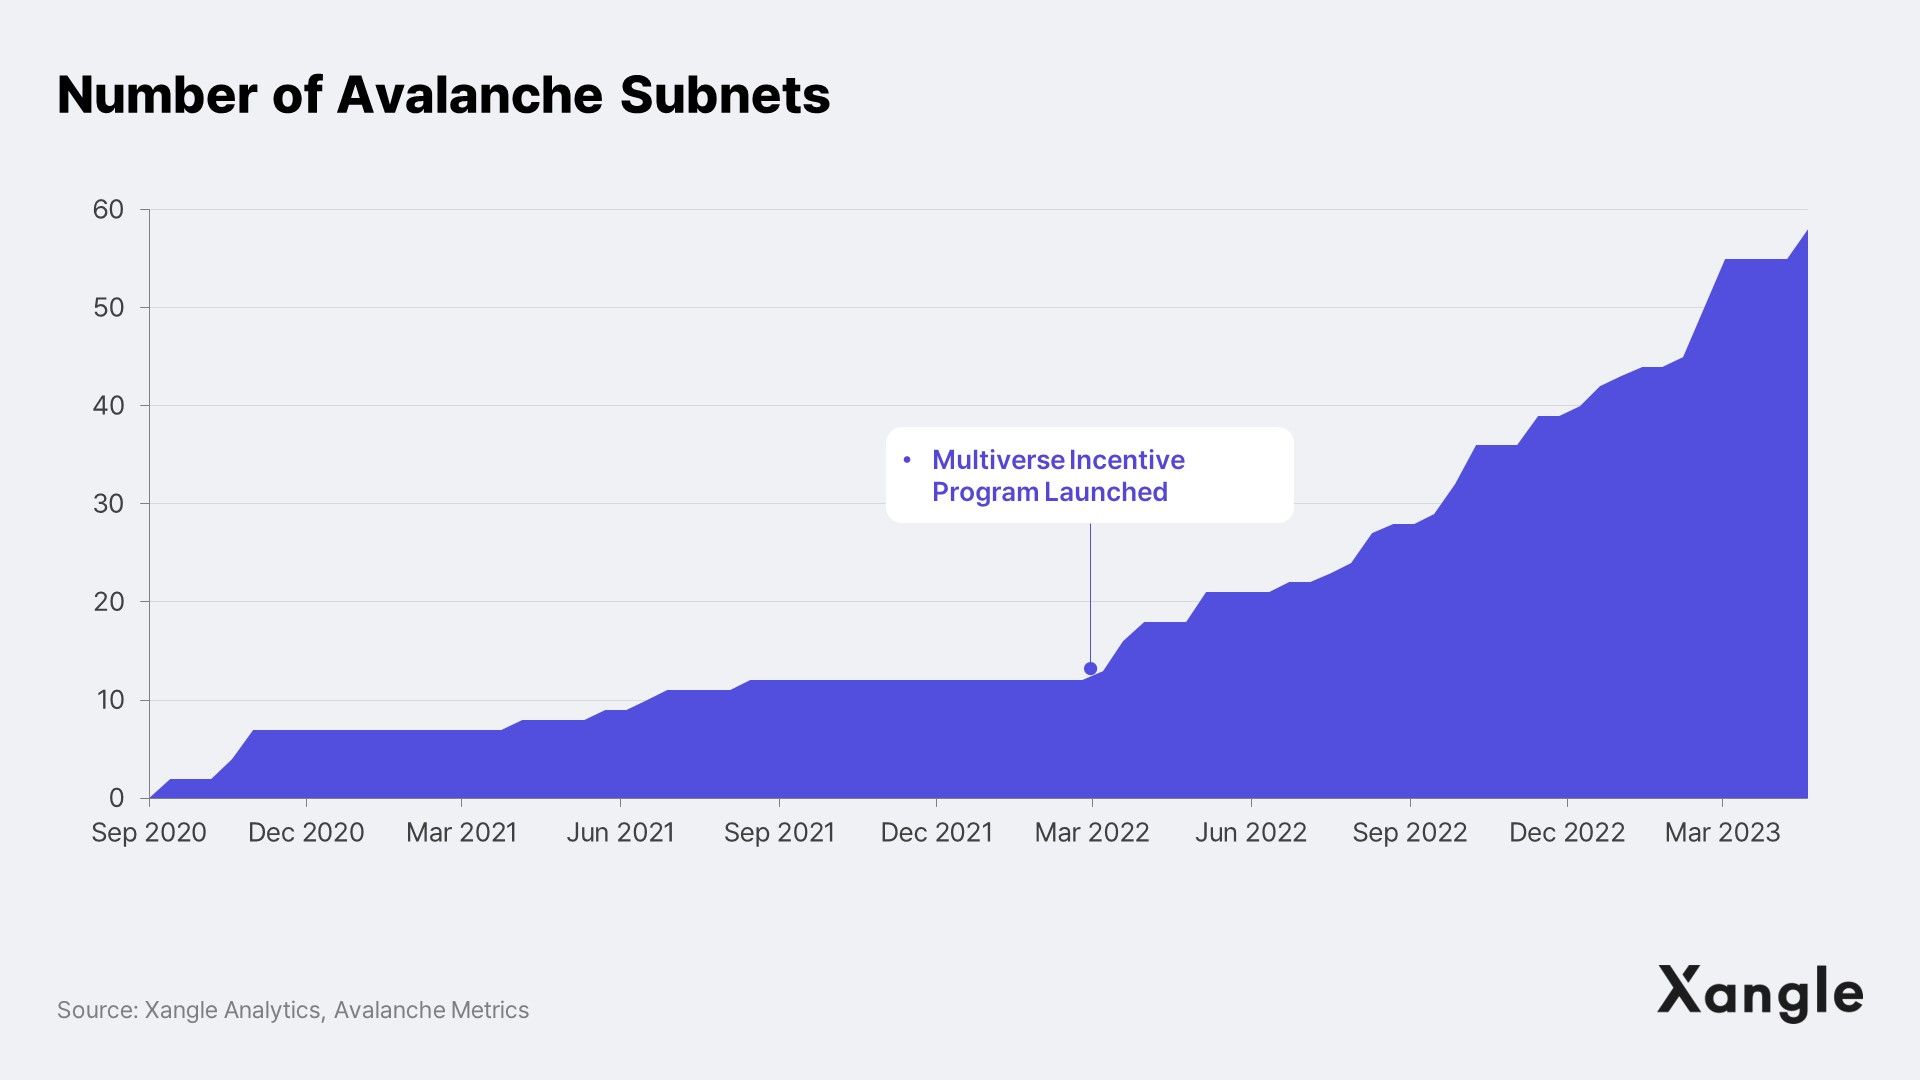The height and width of the screenshot is (1080, 1920).
Task: Click the 30 value on y-axis
Action: 108,504
